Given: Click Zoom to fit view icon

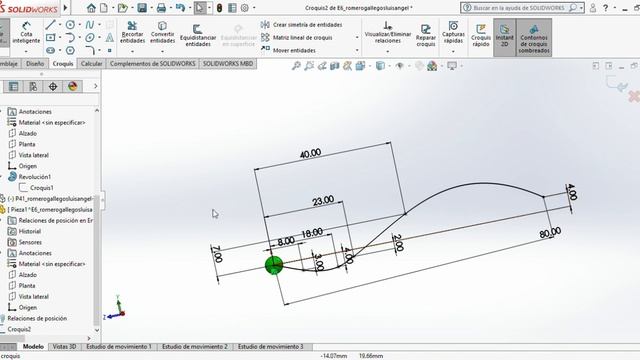Looking at the screenshot, I should point(296,66).
